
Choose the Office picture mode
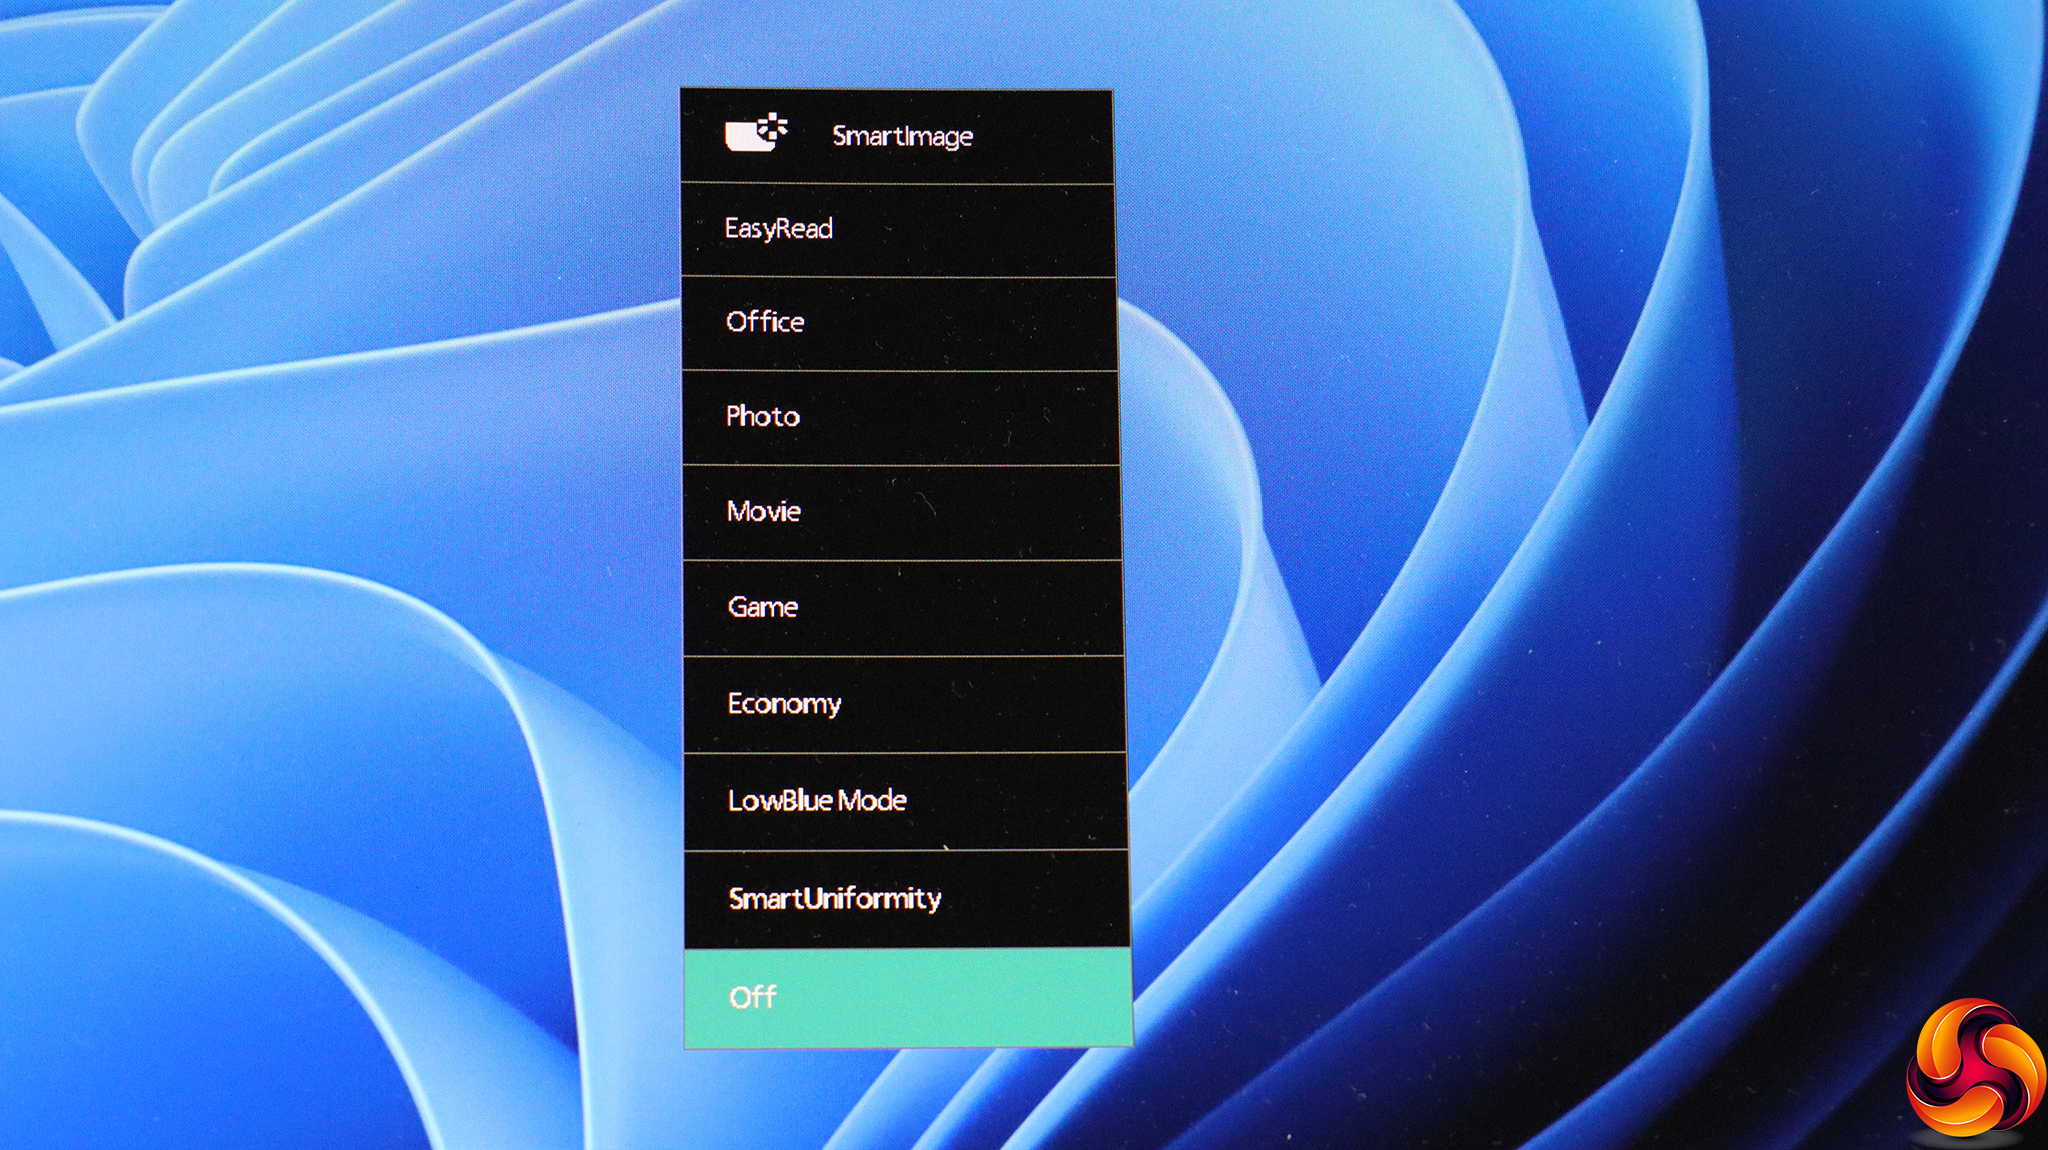click(x=765, y=322)
